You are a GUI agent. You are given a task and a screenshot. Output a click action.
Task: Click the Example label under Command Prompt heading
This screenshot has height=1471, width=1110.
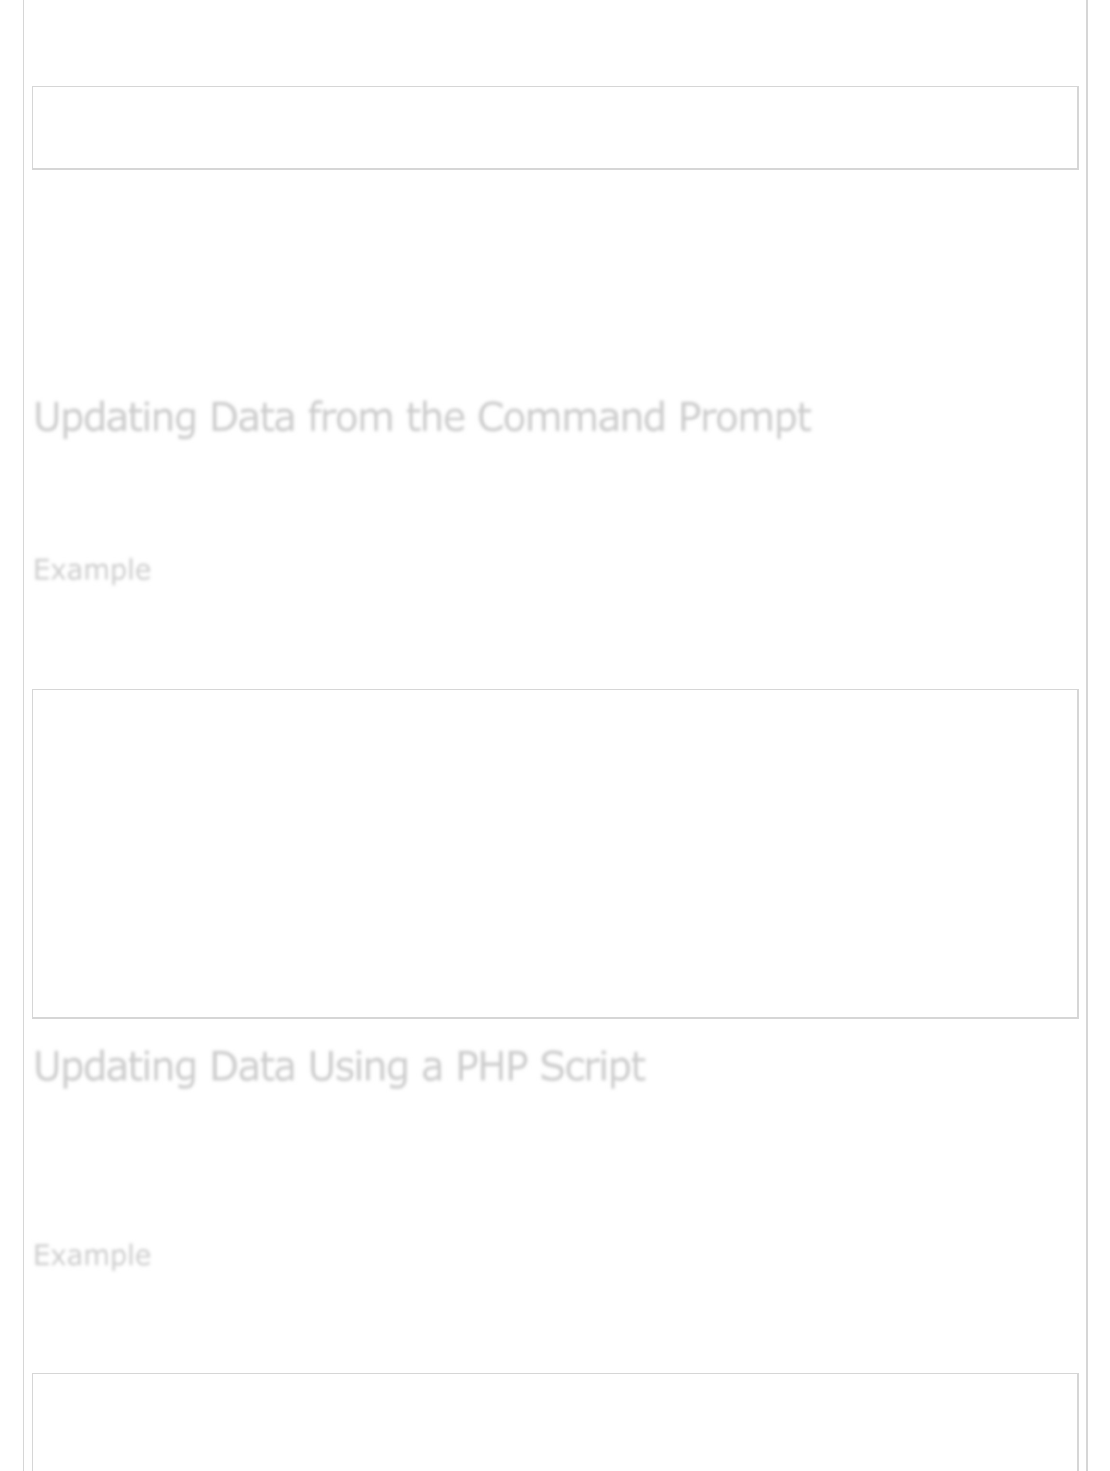click(92, 570)
